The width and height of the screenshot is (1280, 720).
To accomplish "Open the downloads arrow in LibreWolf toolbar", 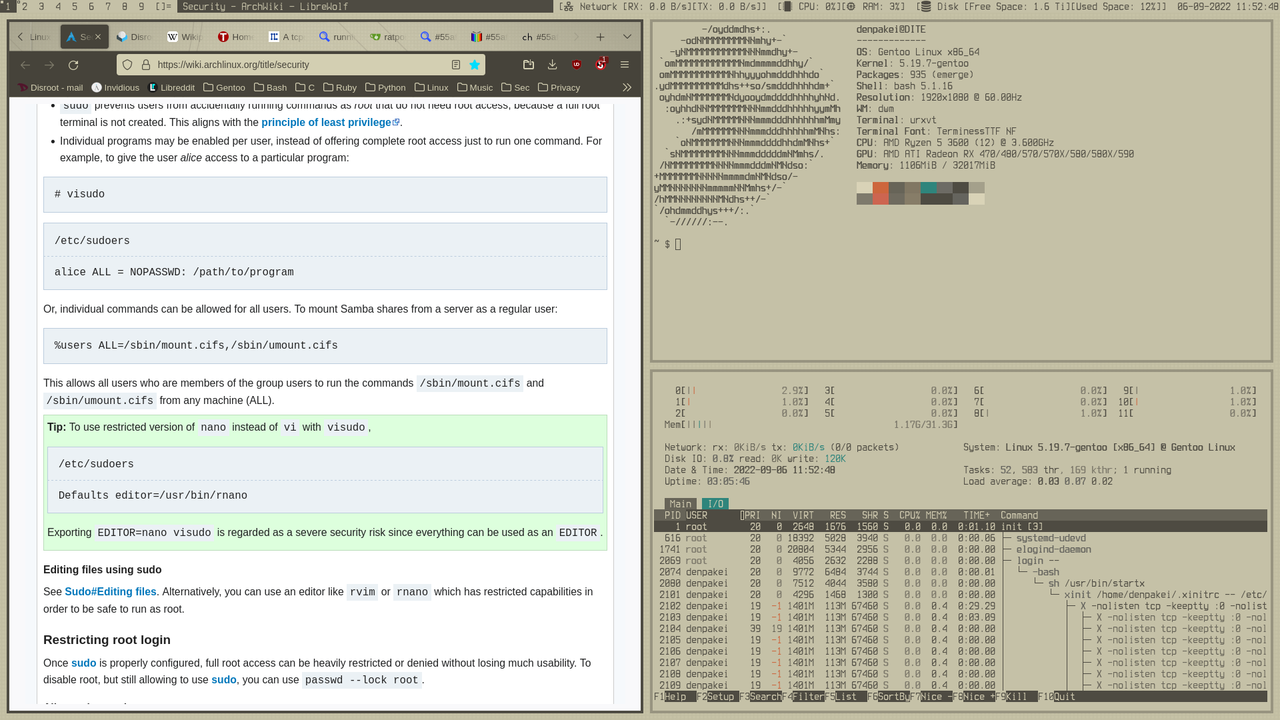I will click(x=553, y=64).
